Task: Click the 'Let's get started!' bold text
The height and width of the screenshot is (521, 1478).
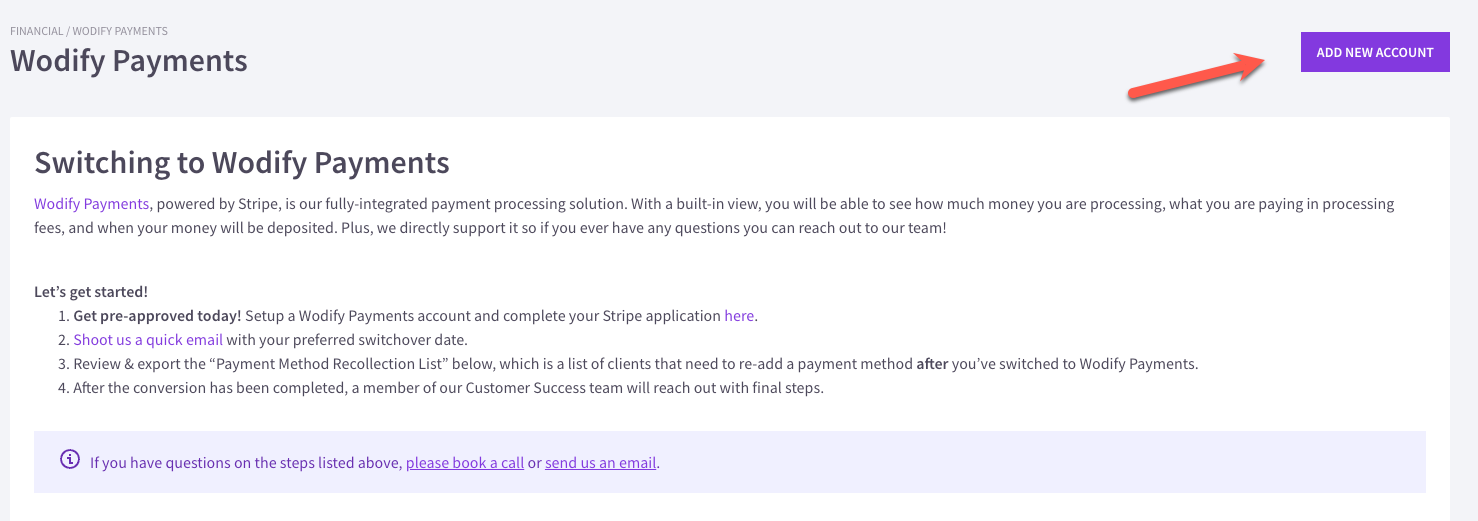Action: pyautogui.click(x=91, y=292)
